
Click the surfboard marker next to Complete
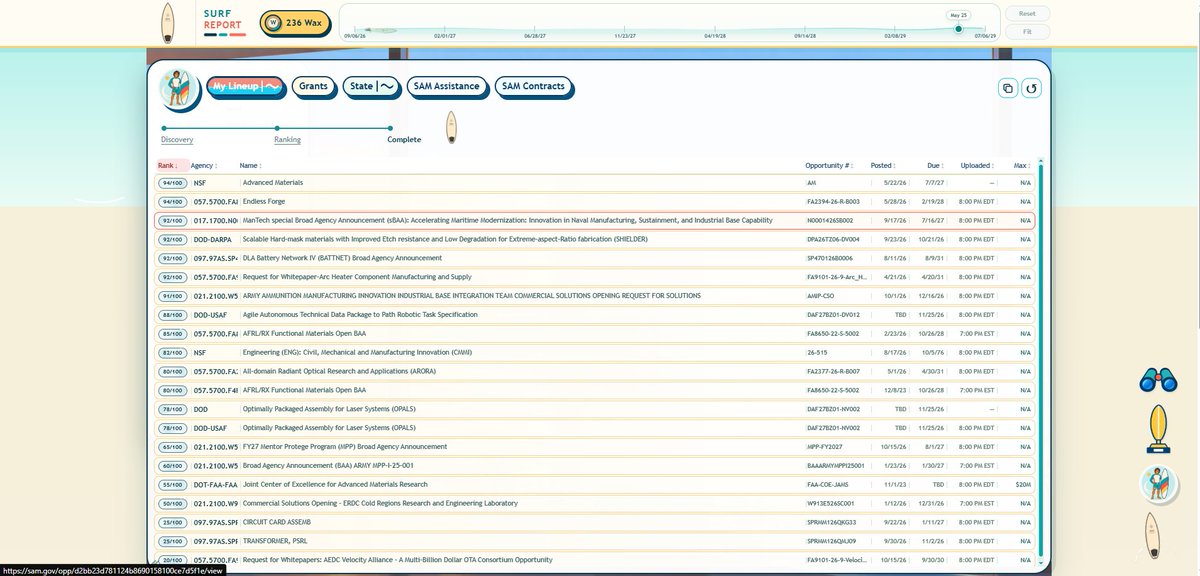click(451, 127)
